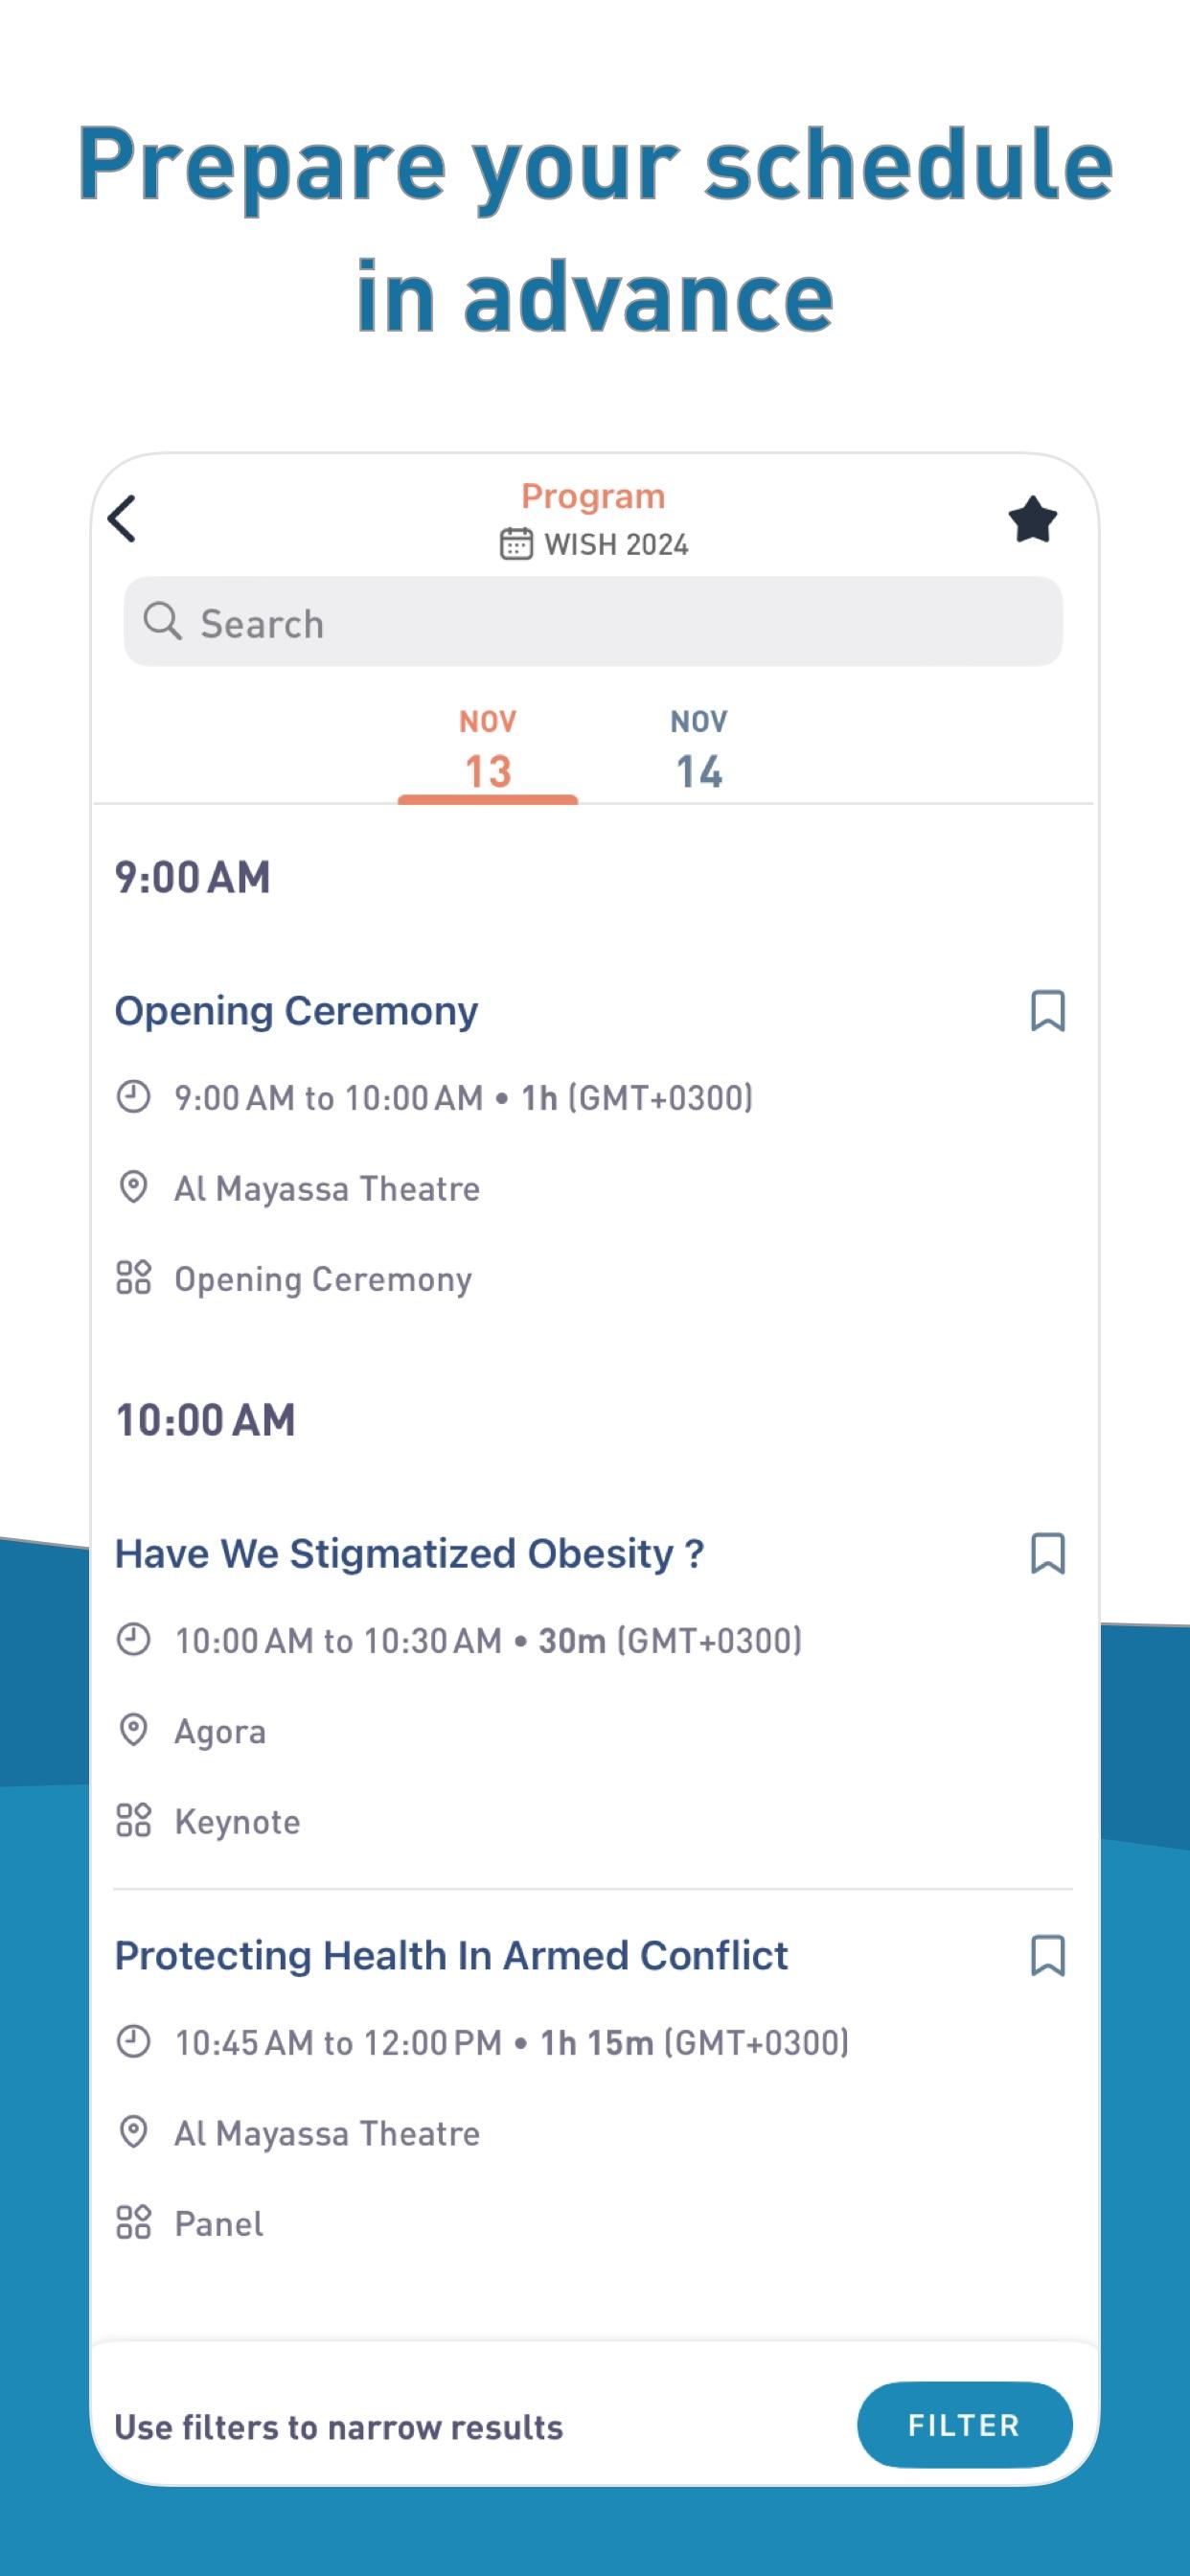Open Have We Stigmatized Obesity details
Screen dimensions: 1190x2576
coord(410,1553)
